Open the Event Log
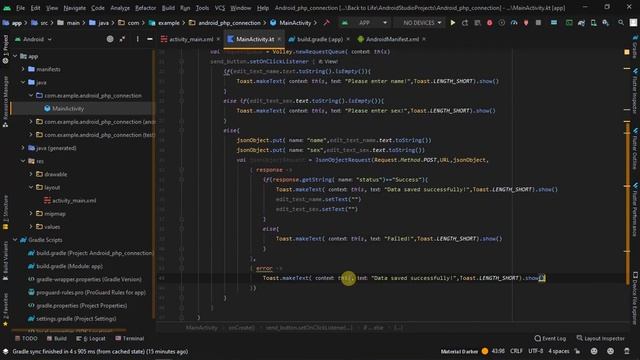The width and height of the screenshot is (640, 360). click(x=550, y=338)
